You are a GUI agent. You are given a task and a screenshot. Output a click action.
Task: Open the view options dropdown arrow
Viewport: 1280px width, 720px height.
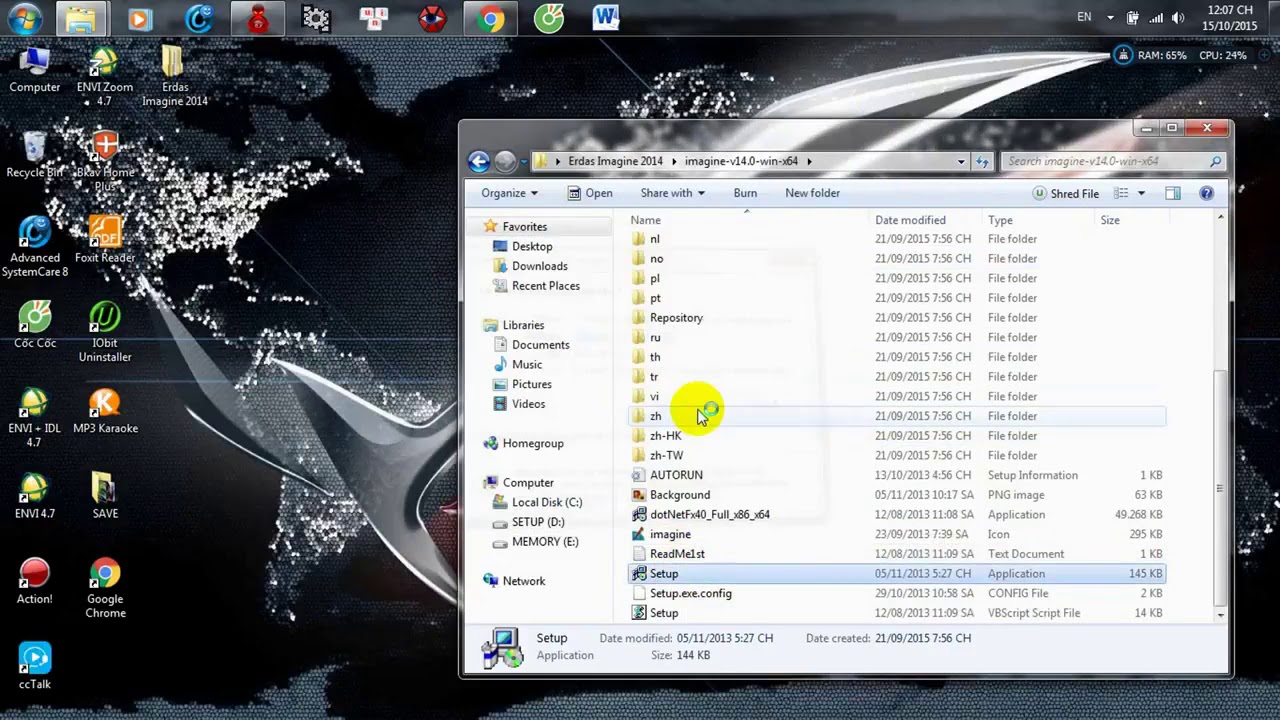(1141, 193)
